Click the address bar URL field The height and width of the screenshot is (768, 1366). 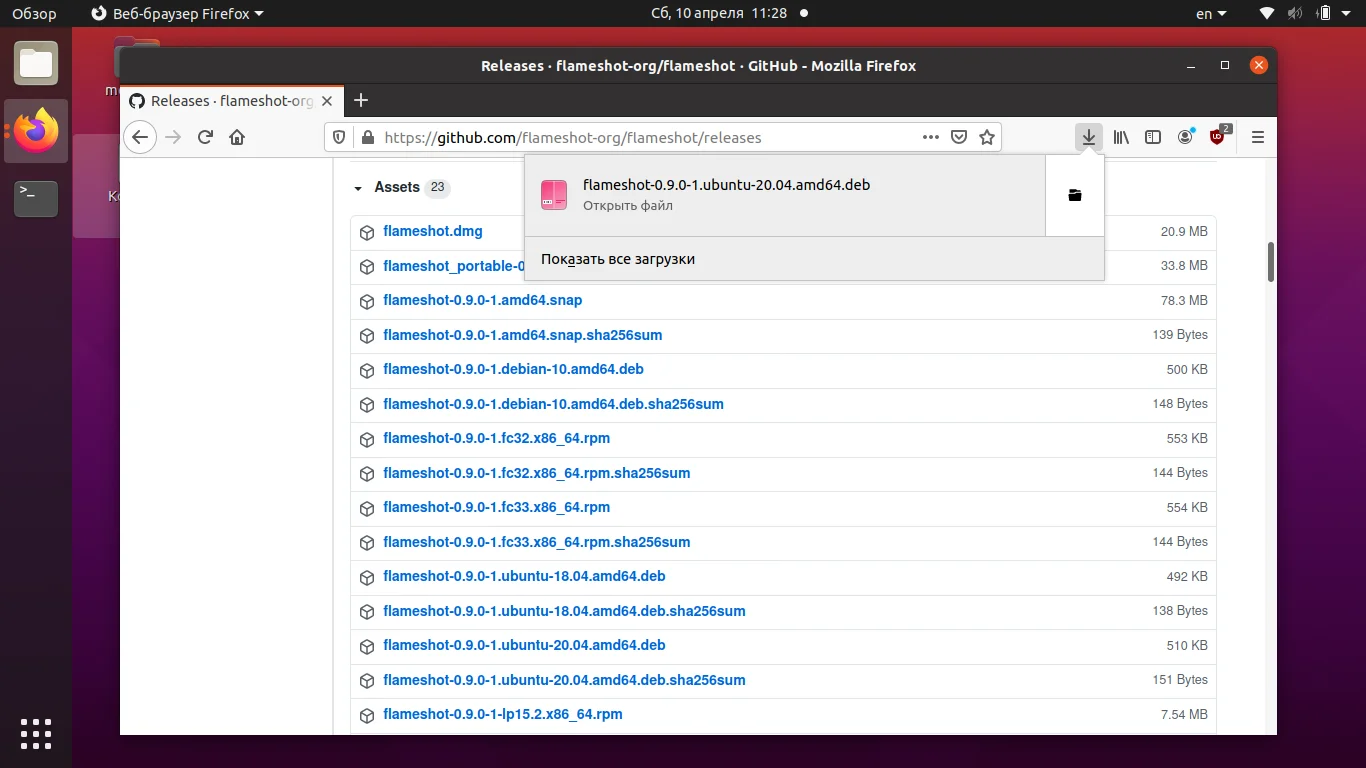coord(600,137)
